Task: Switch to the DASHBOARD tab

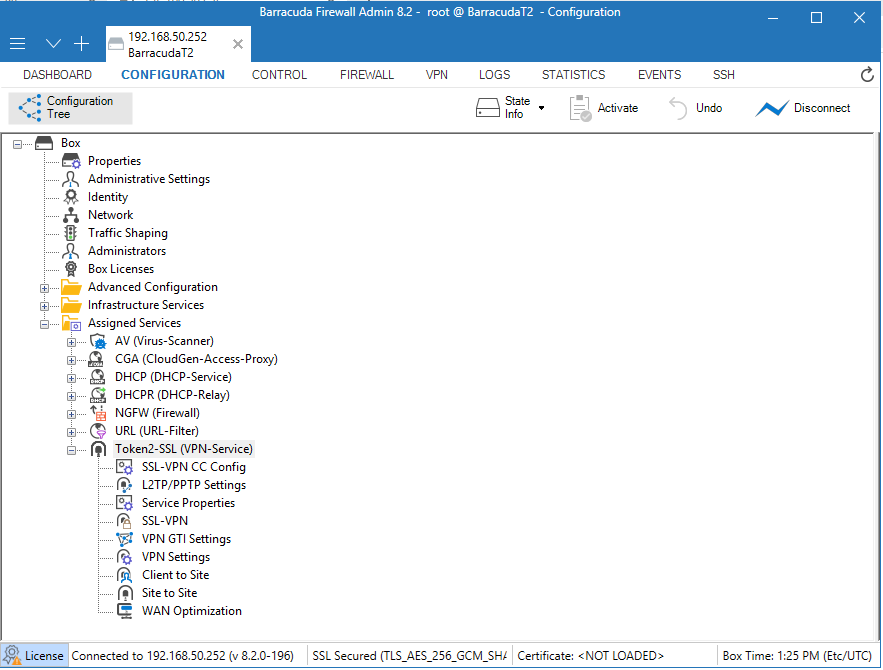Action: click(x=57, y=75)
